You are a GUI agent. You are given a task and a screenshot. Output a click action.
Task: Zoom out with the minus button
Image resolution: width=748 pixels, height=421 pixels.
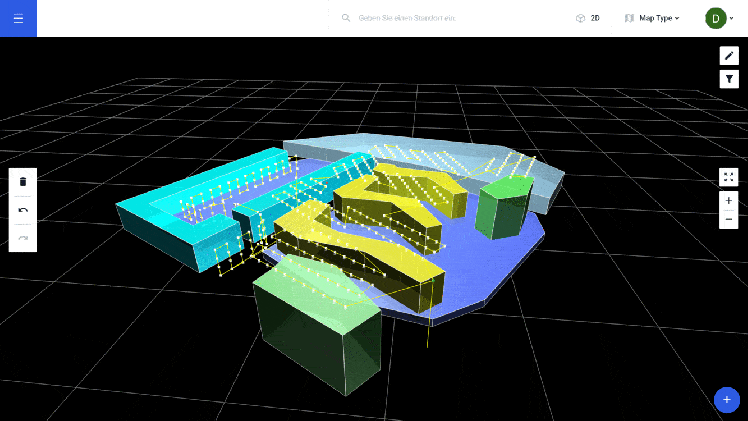pos(729,219)
